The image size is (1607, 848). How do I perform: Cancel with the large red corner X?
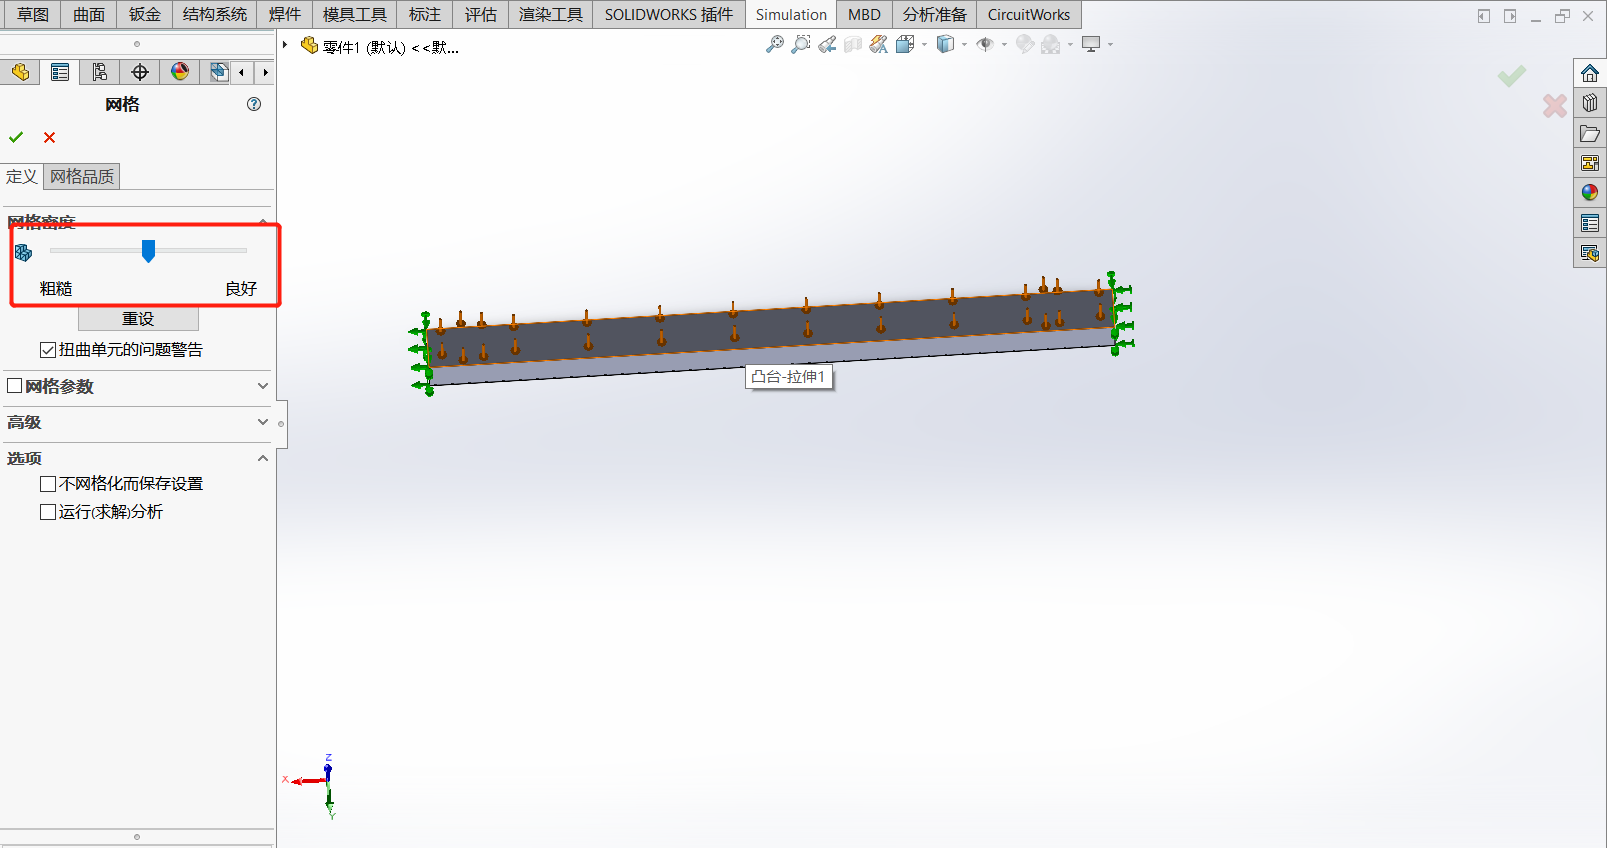coord(1554,105)
